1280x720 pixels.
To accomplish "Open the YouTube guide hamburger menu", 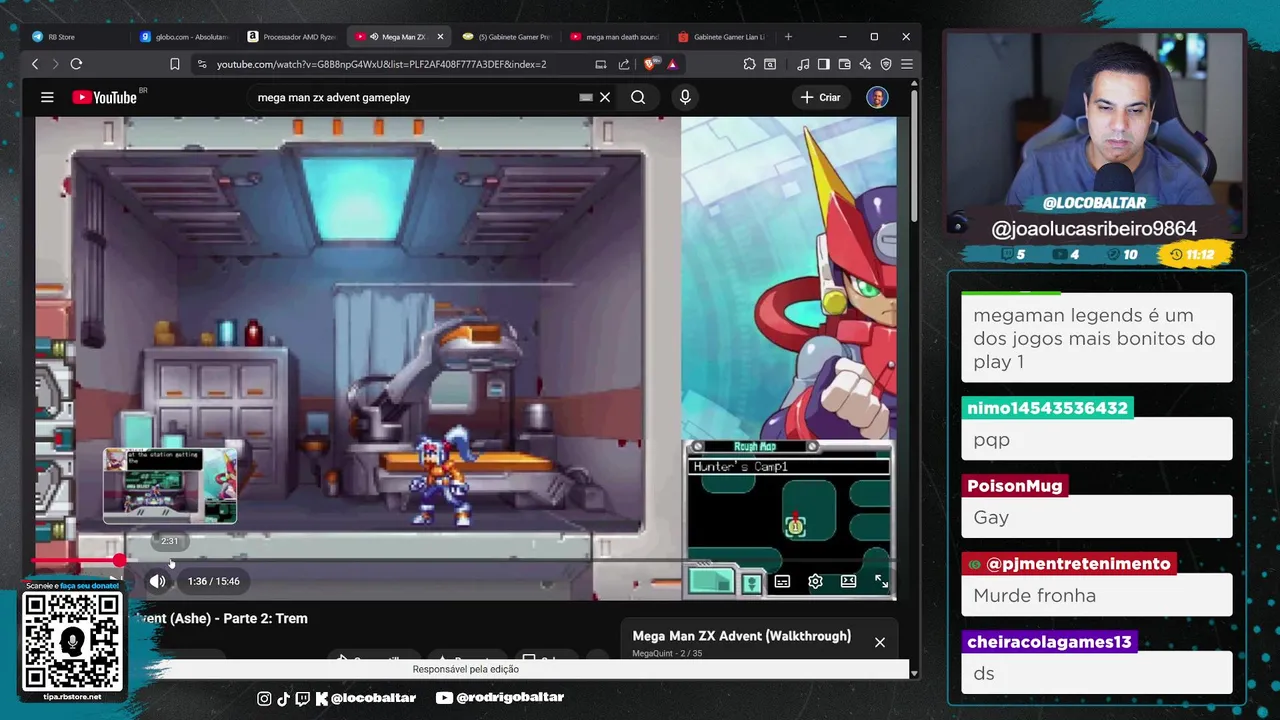I will [x=47, y=97].
